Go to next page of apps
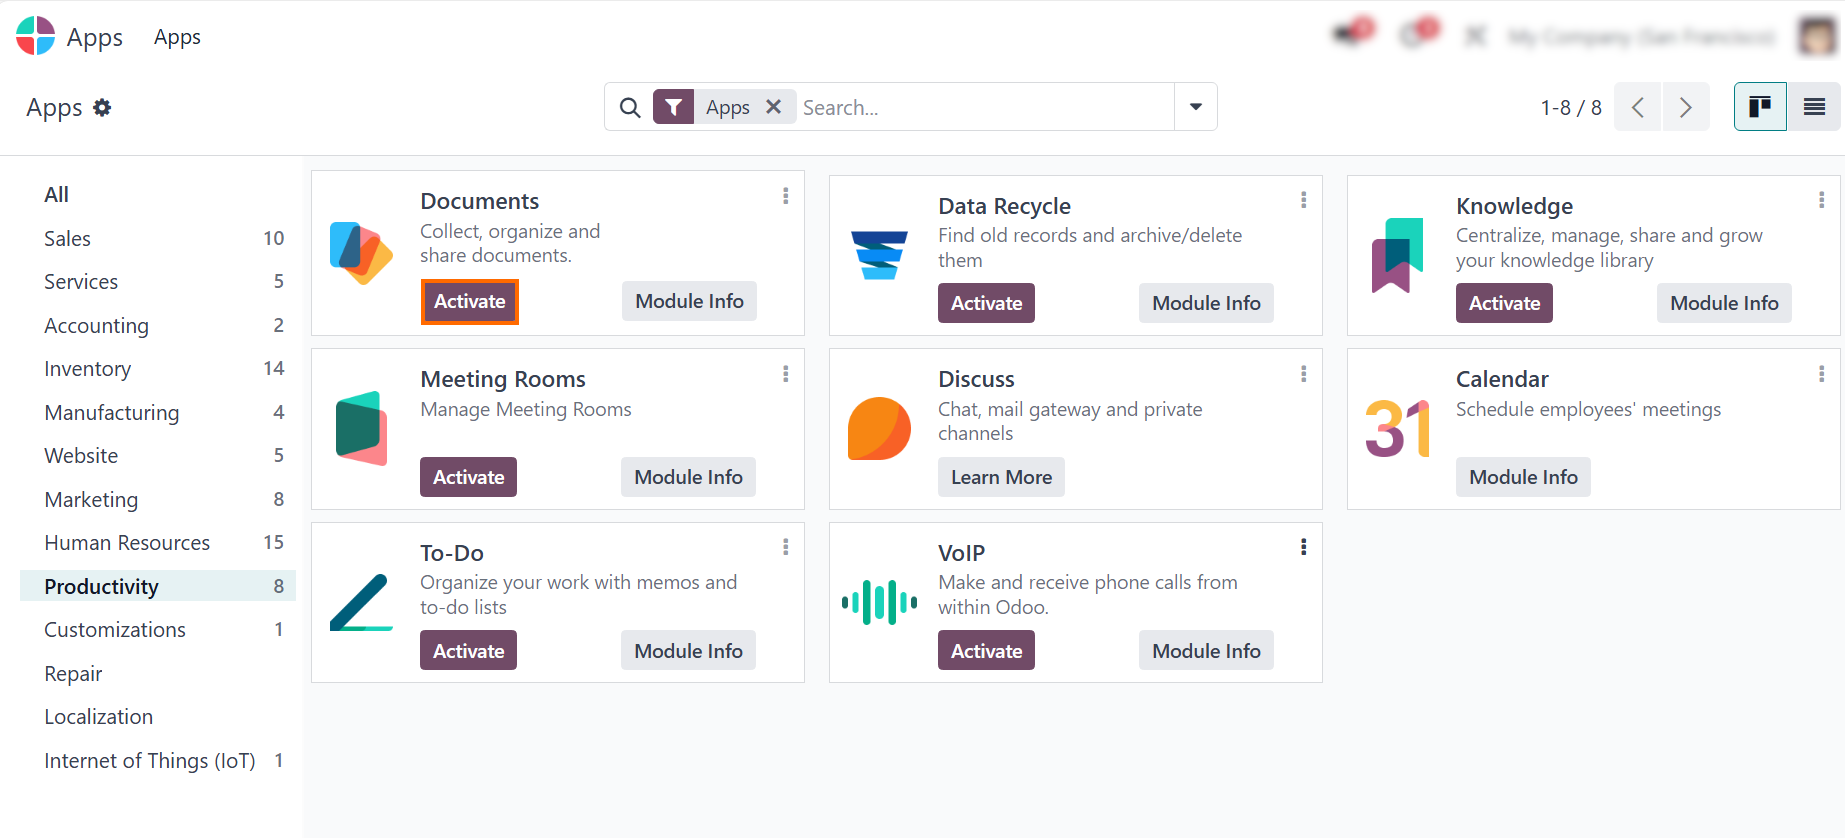 click(x=1686, y=107)
